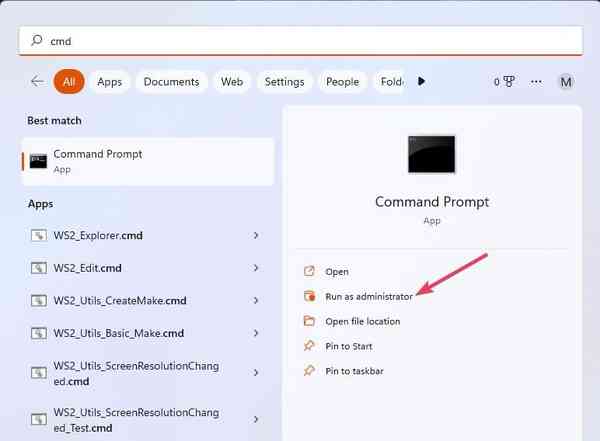The height and width of the screenshot is (441, 600).
Task: Click the search magnifier icon
Action: 37,41
